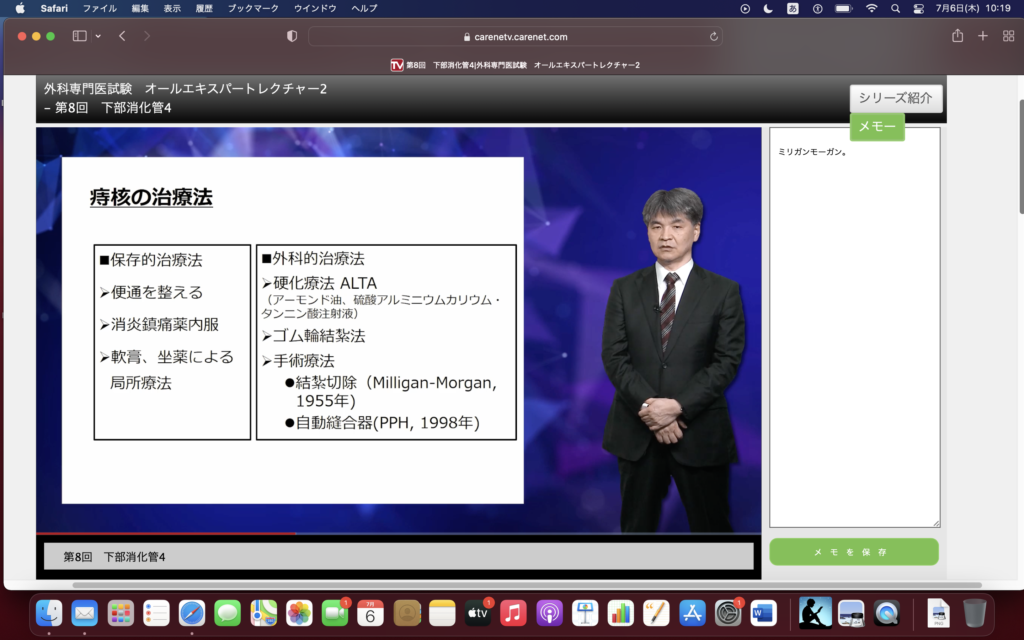Select the メモ tab button
Viewport: 1024px width, 640px height.
pos(877,127)
